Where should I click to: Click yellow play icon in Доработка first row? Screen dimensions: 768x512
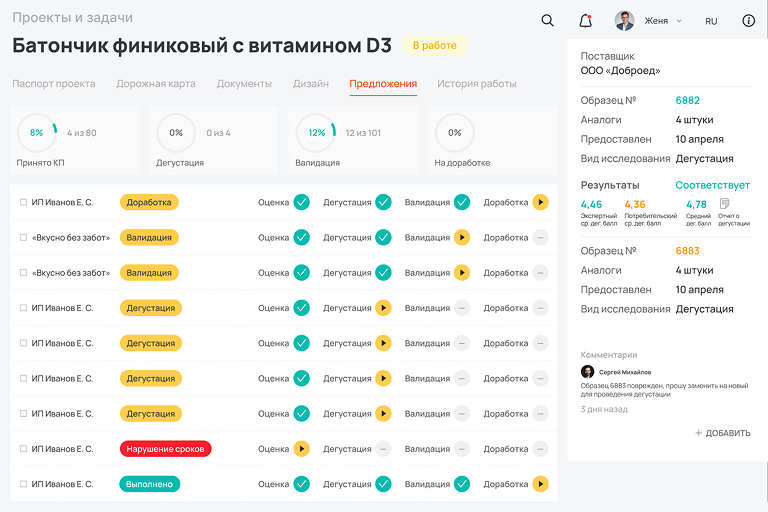[x=540, y=202]
